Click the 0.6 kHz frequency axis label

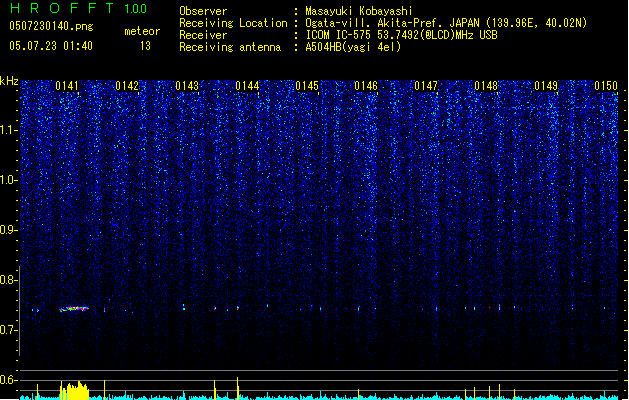(8, 380)
